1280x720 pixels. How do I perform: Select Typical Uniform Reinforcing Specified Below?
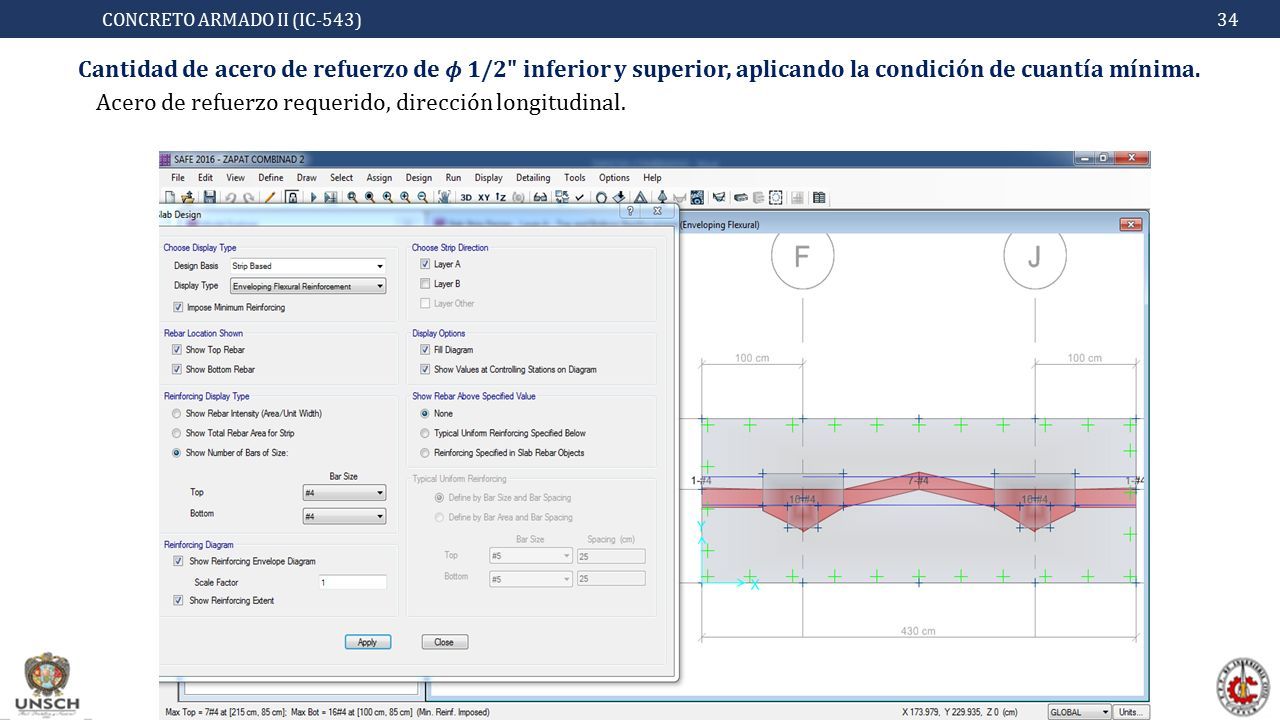click(425, 433)
